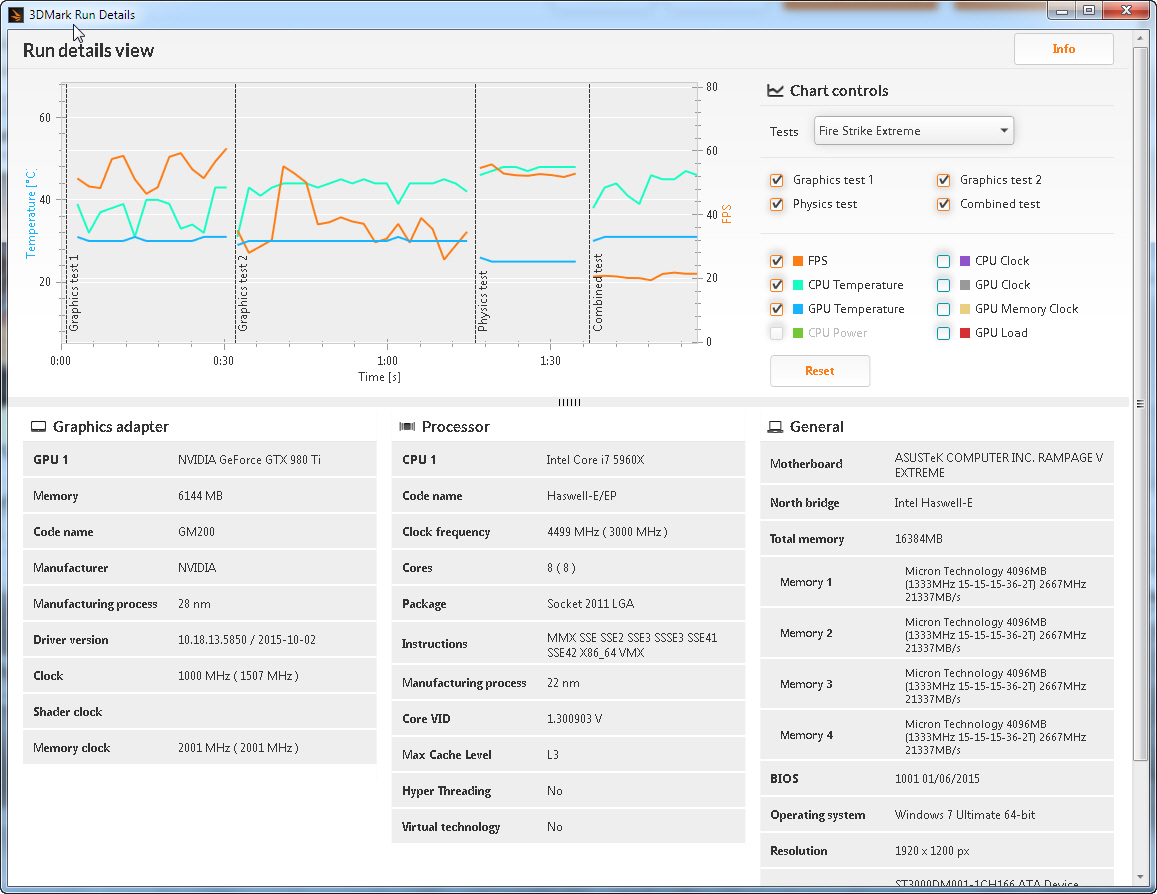The height and width of the screenshot is (894, 1157).
Task: Click the GM200 code name value
Action: point(196,532)
